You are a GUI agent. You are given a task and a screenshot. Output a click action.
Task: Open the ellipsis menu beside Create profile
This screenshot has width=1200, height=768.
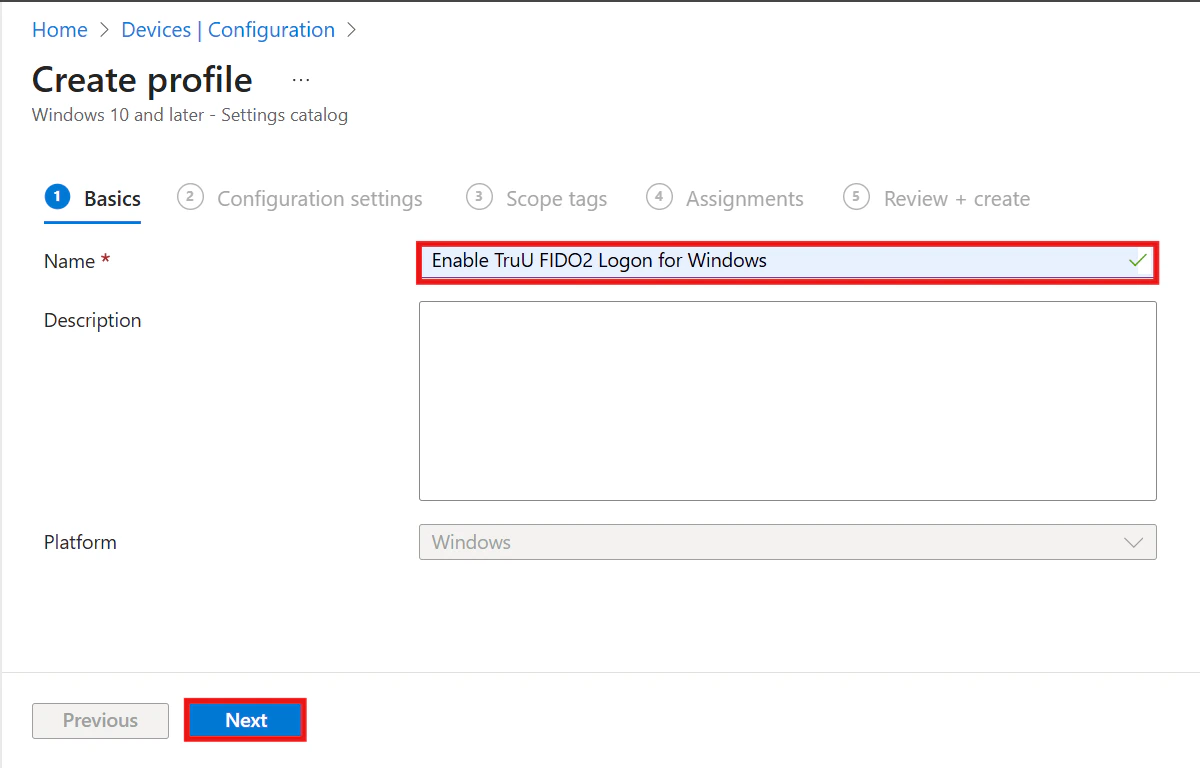tap(301, 79)
